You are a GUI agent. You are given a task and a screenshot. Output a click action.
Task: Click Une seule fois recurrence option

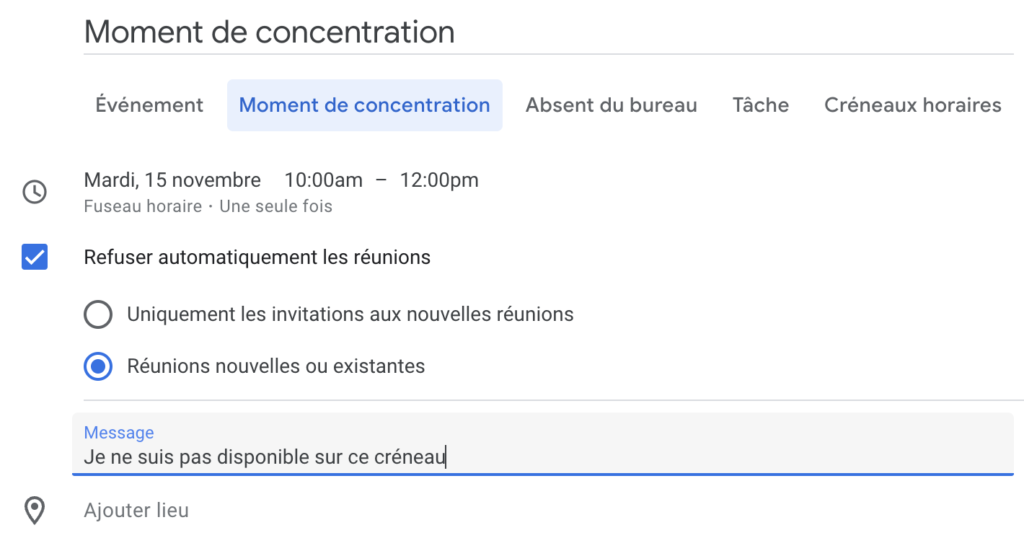coord(276,206)
